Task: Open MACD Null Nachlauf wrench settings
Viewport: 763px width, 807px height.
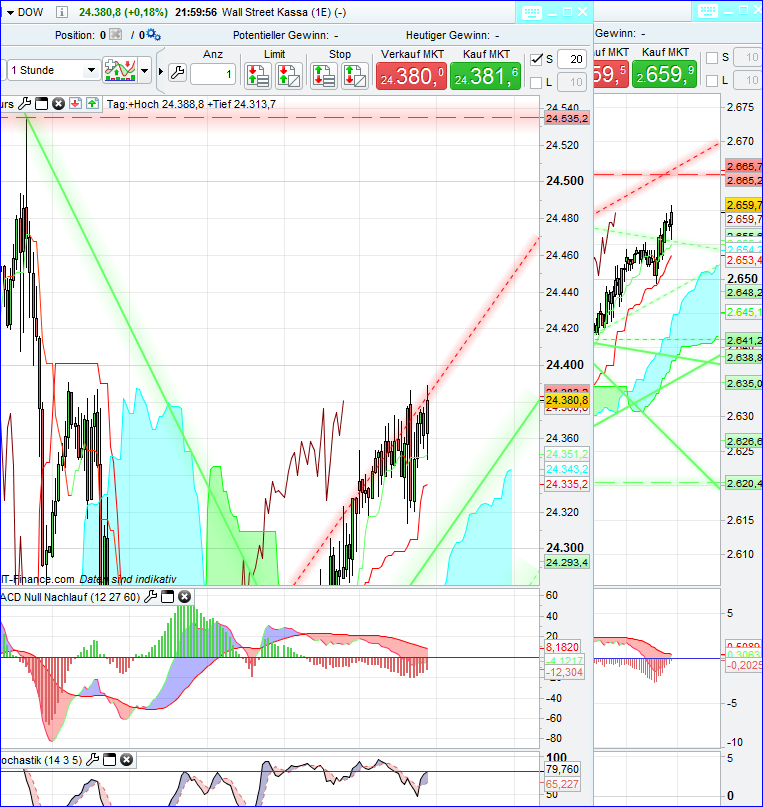Action: [150, 597]
